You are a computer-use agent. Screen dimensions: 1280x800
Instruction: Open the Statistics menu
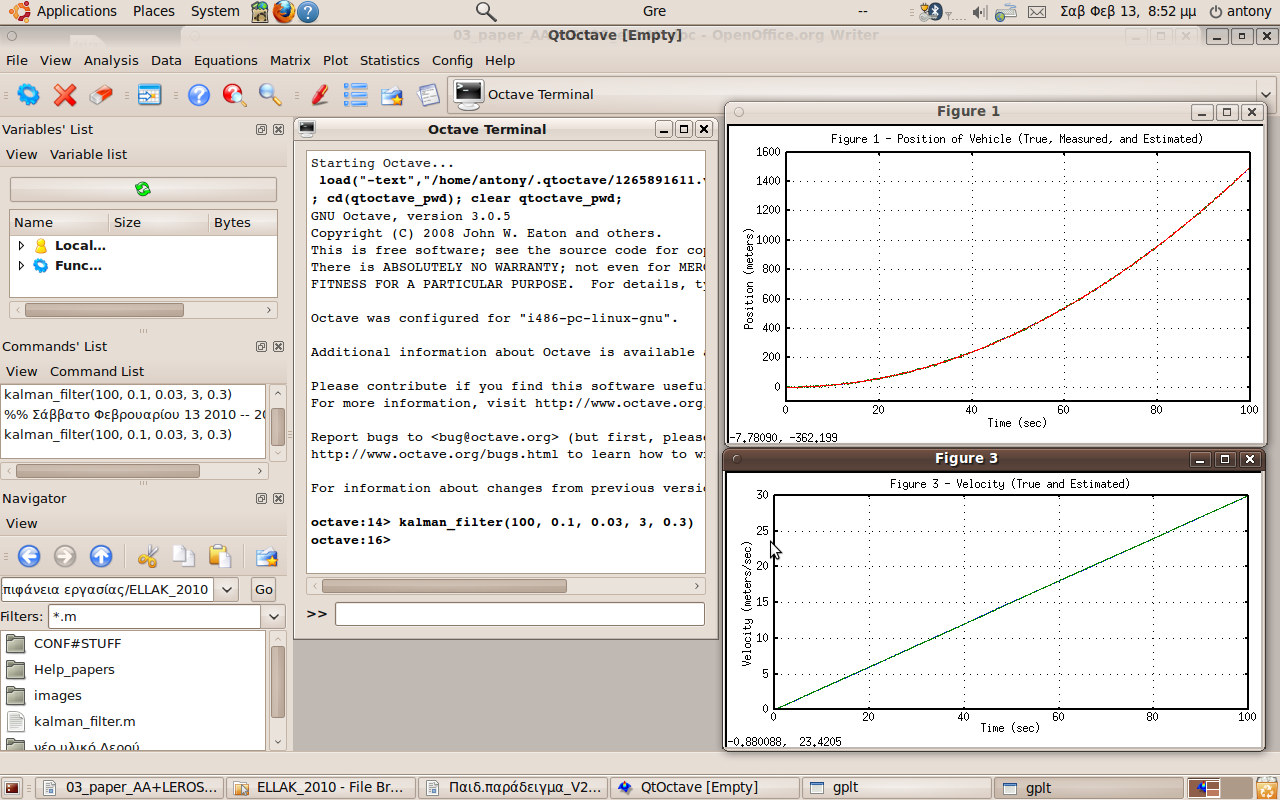point(390,60)
